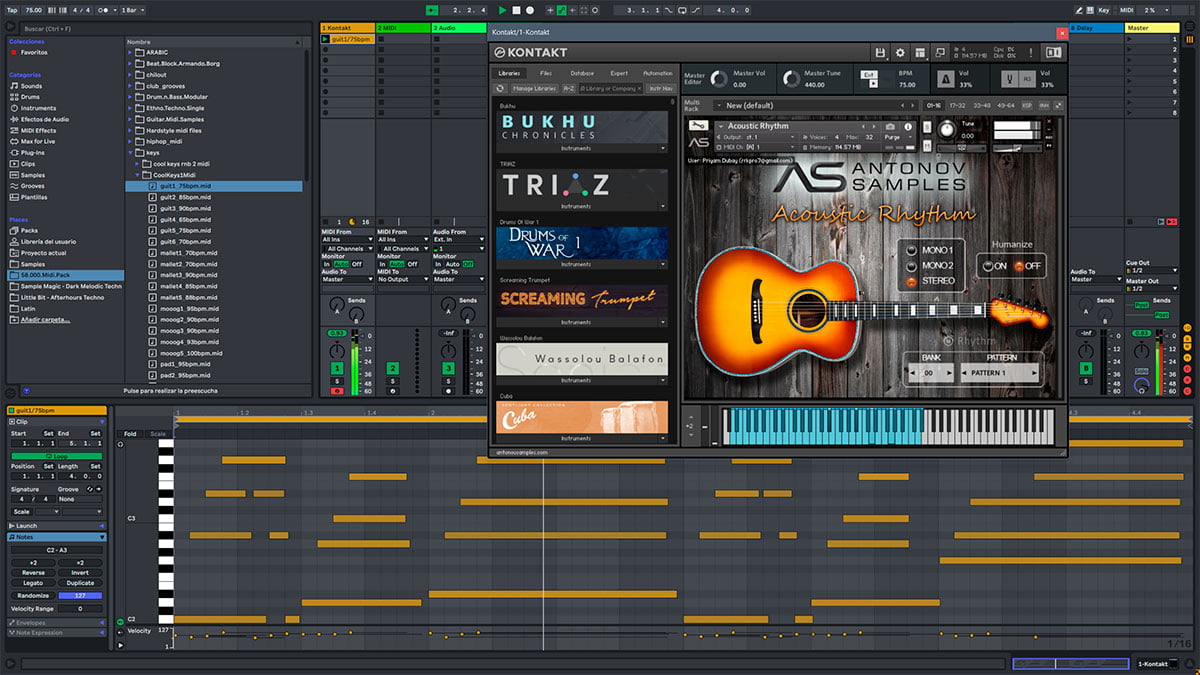Open Screaming Trumpet Instruments dropdown
Screen dimensions: 1200x675
[582, 322]
